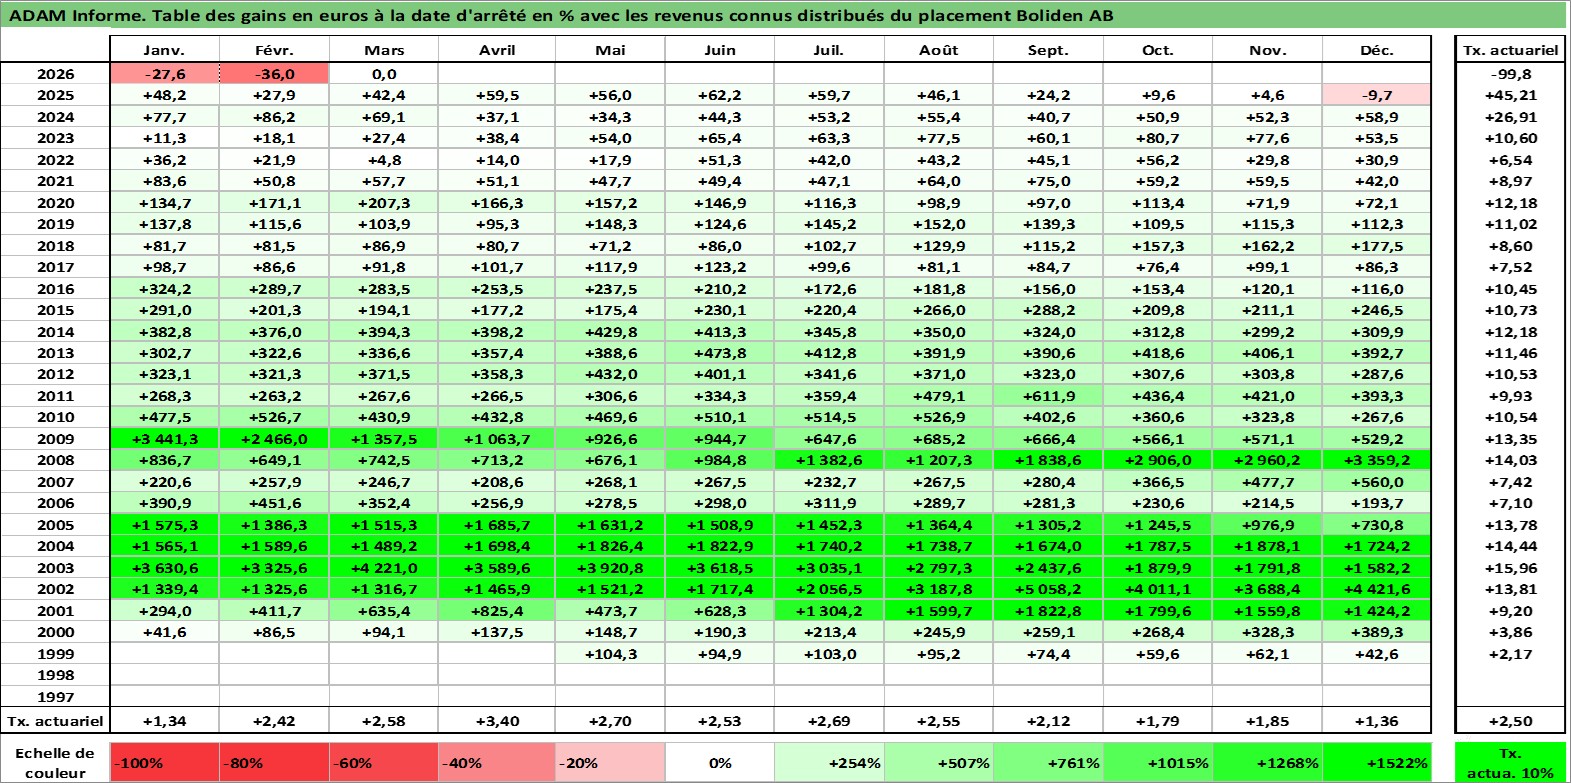1571x783 pixels.
Task: Select the -40% legend swatch
Action: pyautogui.click(x=497, y=762)
